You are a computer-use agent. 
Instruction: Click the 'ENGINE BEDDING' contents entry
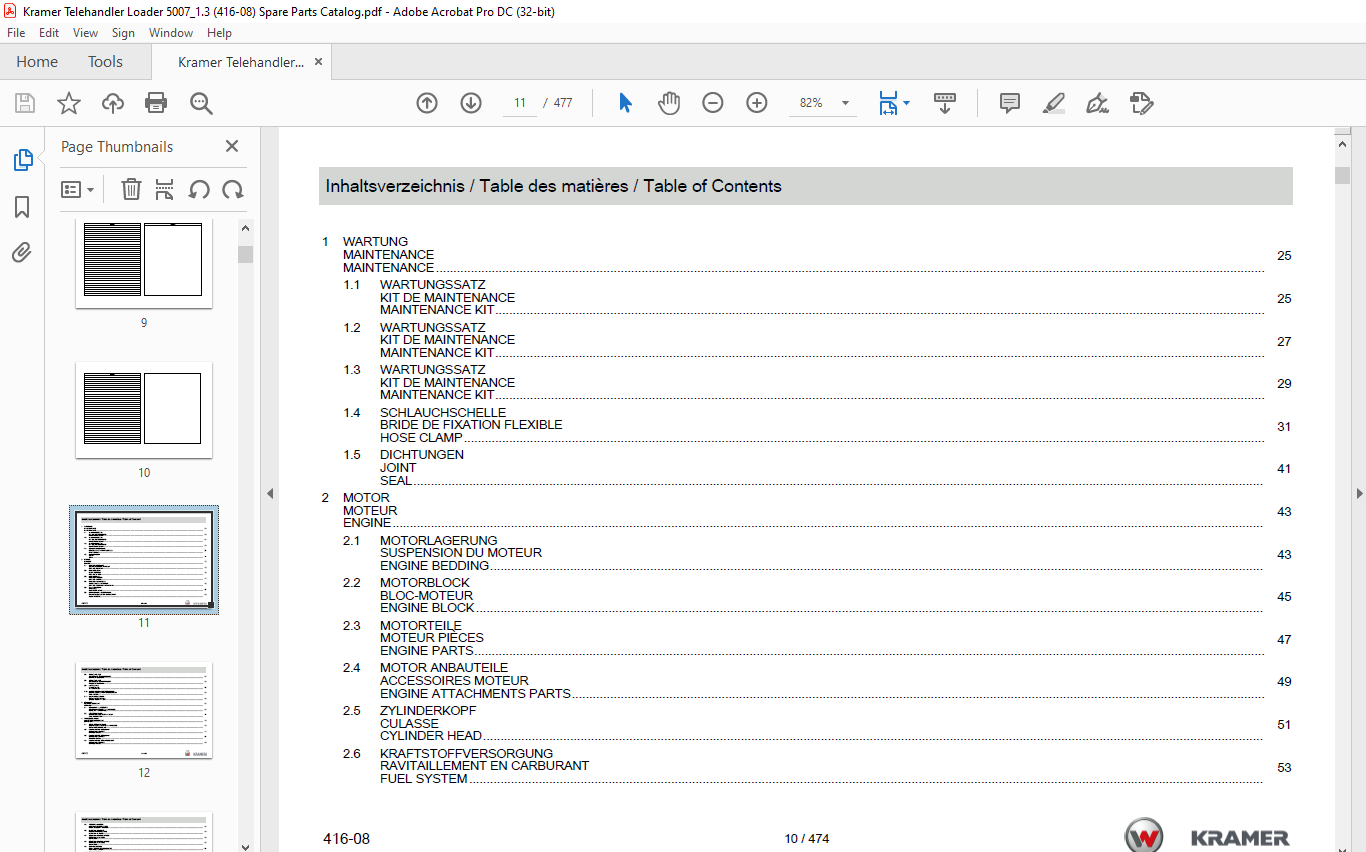point(434,566)
